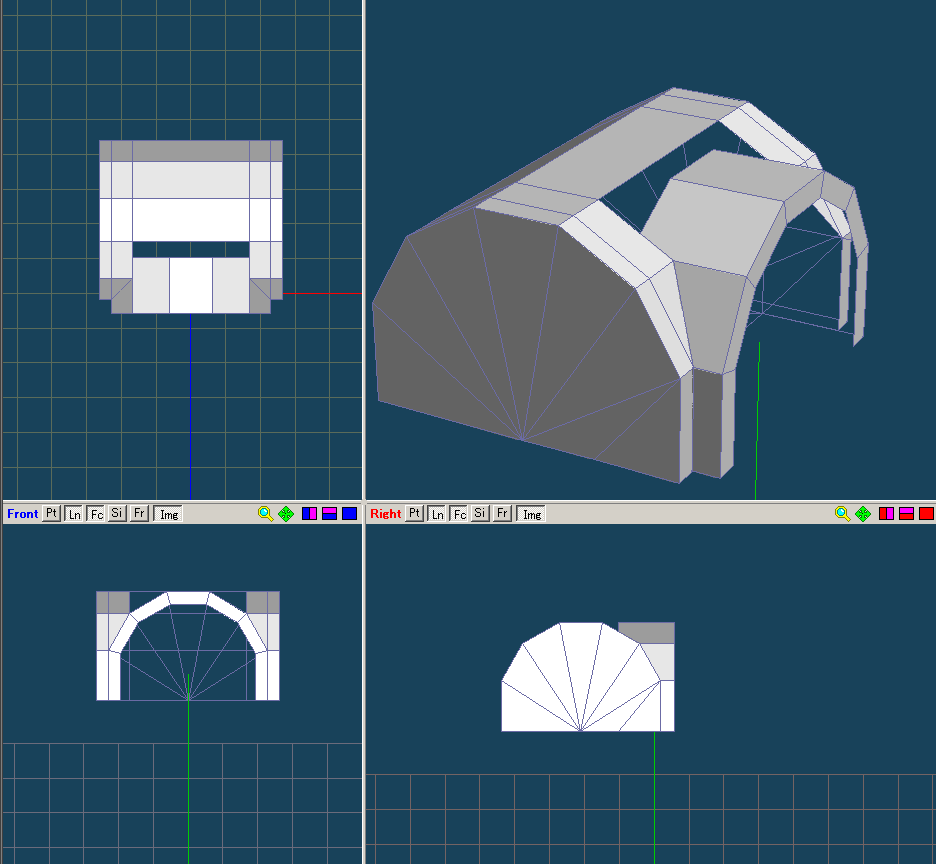The height and width of the screenshot is (864, 936).
Task: Click the green pan icon in the Right view toolbar
Action: 863,514
